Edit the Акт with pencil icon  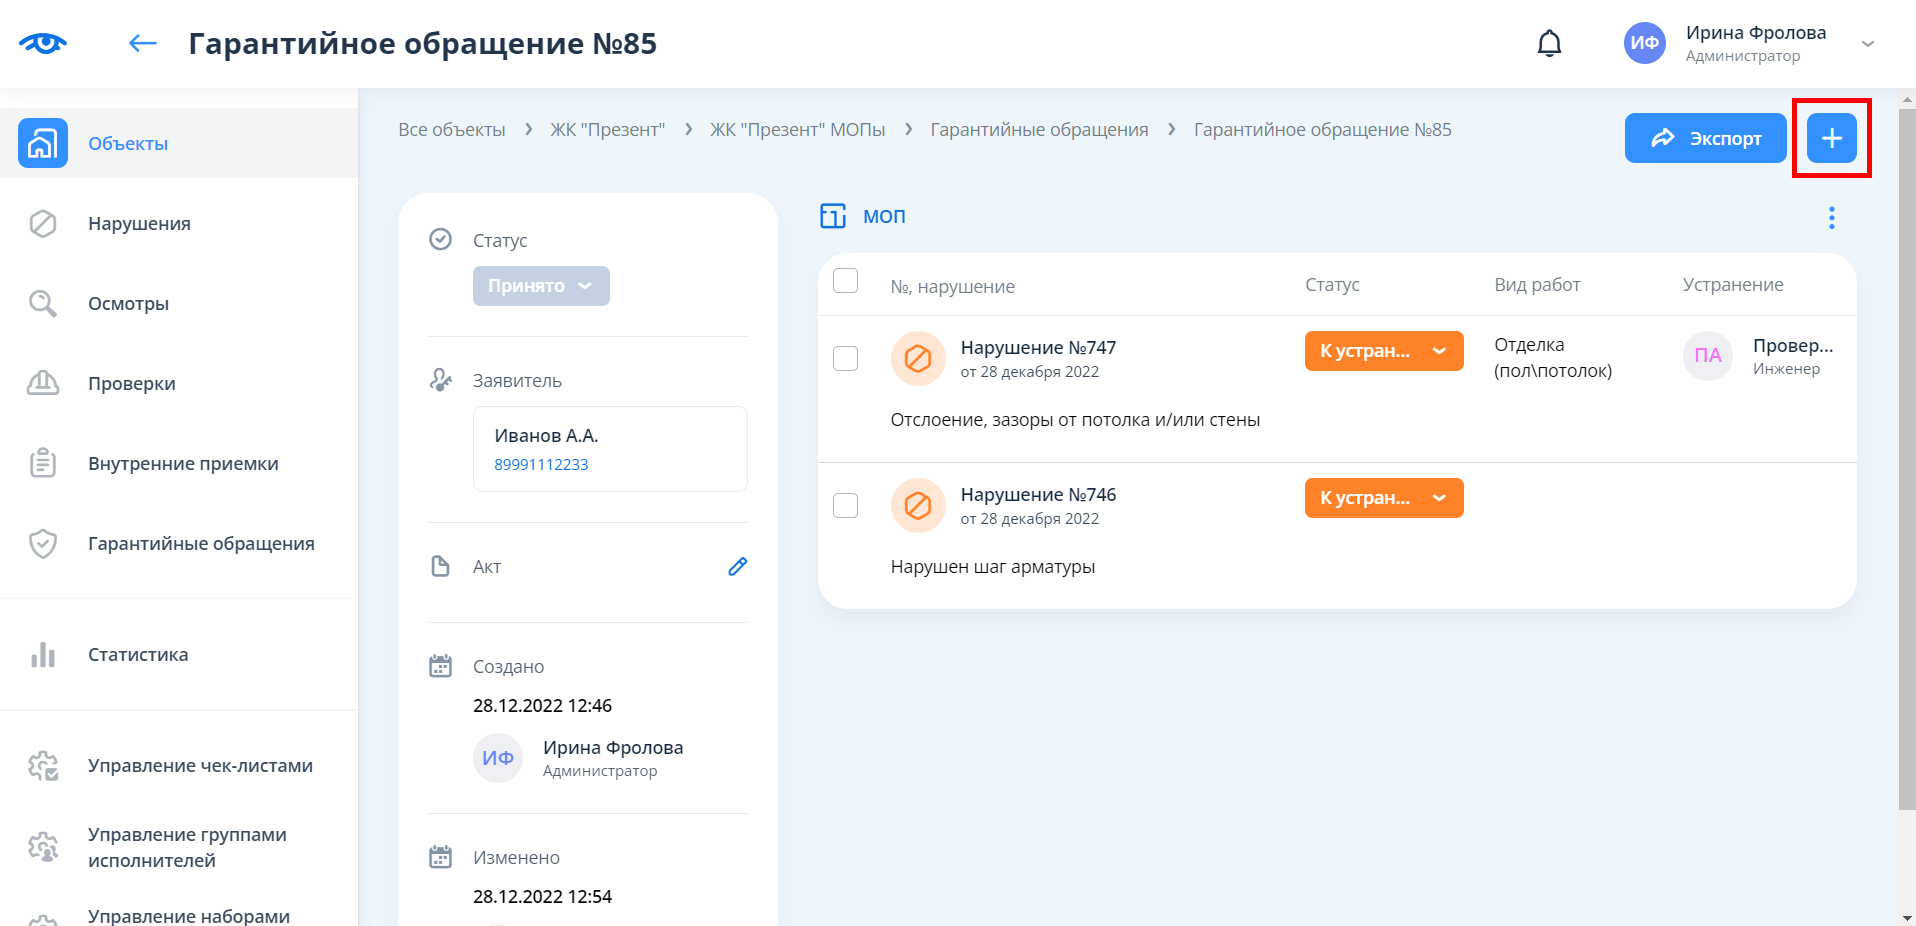pyautogui.click(x=737, y=566)
